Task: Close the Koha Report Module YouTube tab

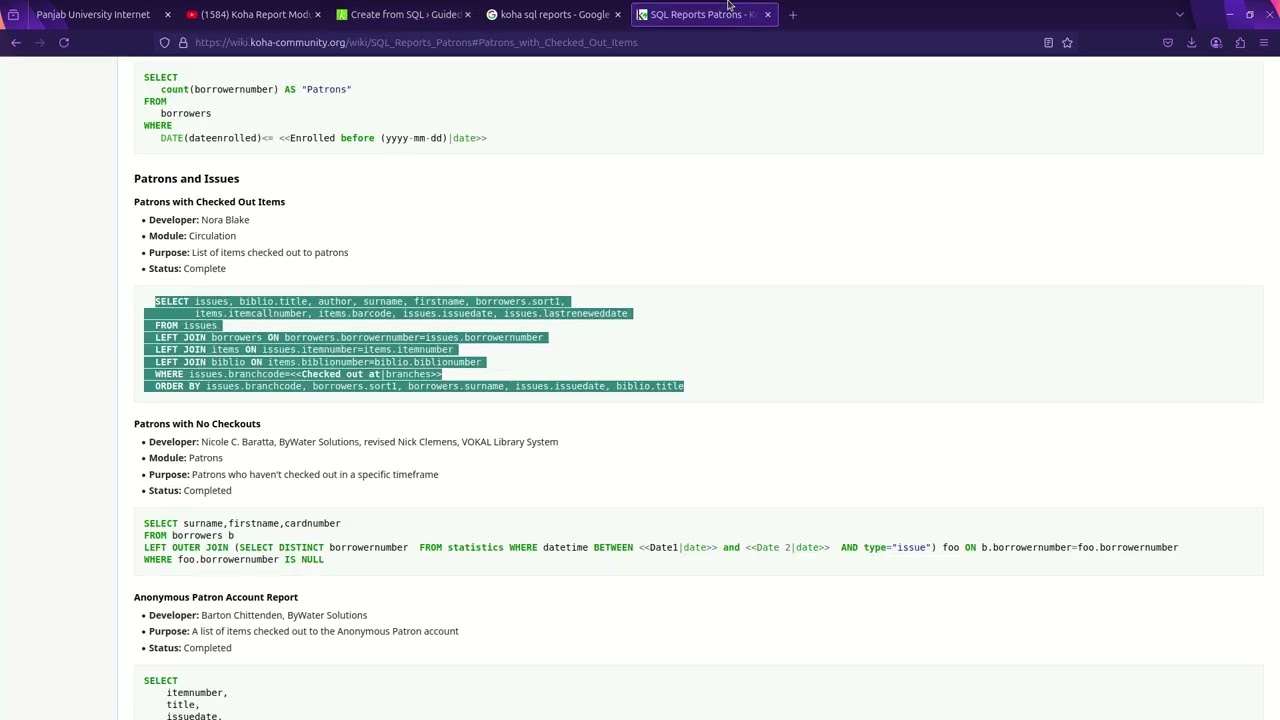Action: coord(317,15)
